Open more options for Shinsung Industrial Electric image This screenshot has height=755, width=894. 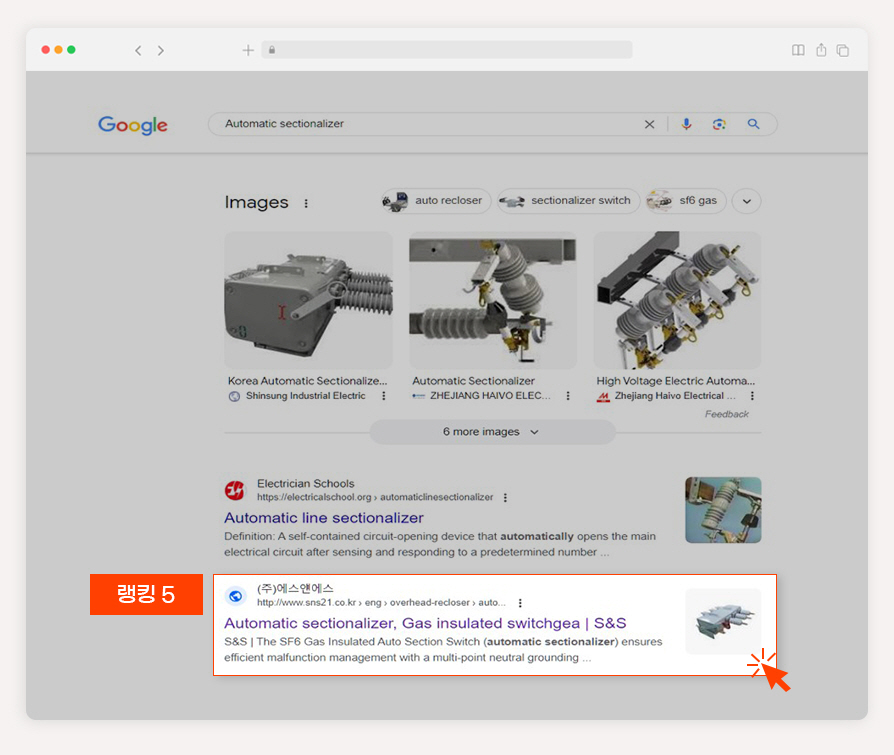click(x=384, y=396)
